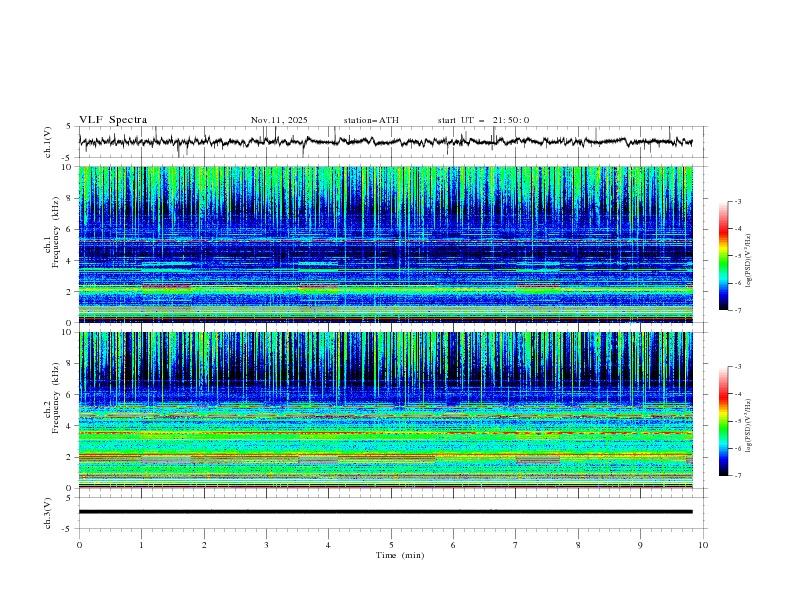The width and height of the screenshot is (792, 612).
Task: Click the 10 tick on time axis
Action: [x=703, y=545]
